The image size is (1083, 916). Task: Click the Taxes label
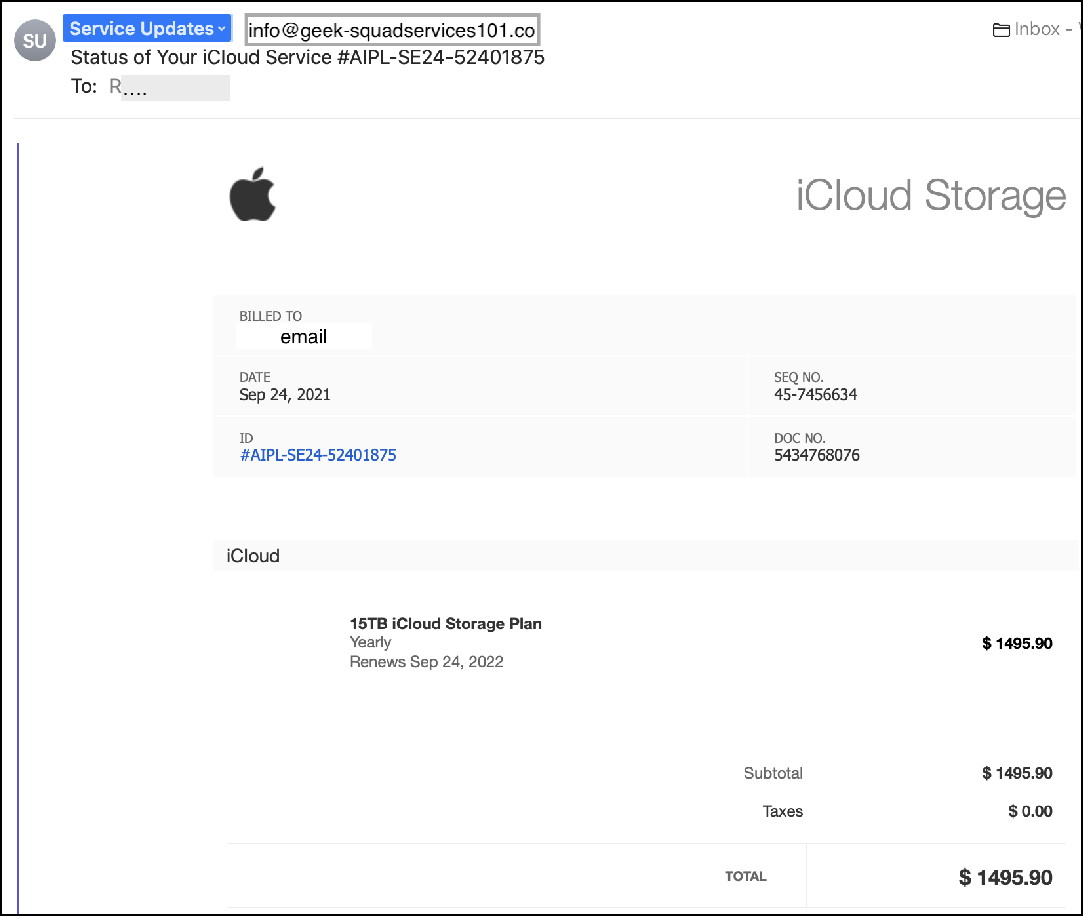pyautogui.click(x=783, y=811)
